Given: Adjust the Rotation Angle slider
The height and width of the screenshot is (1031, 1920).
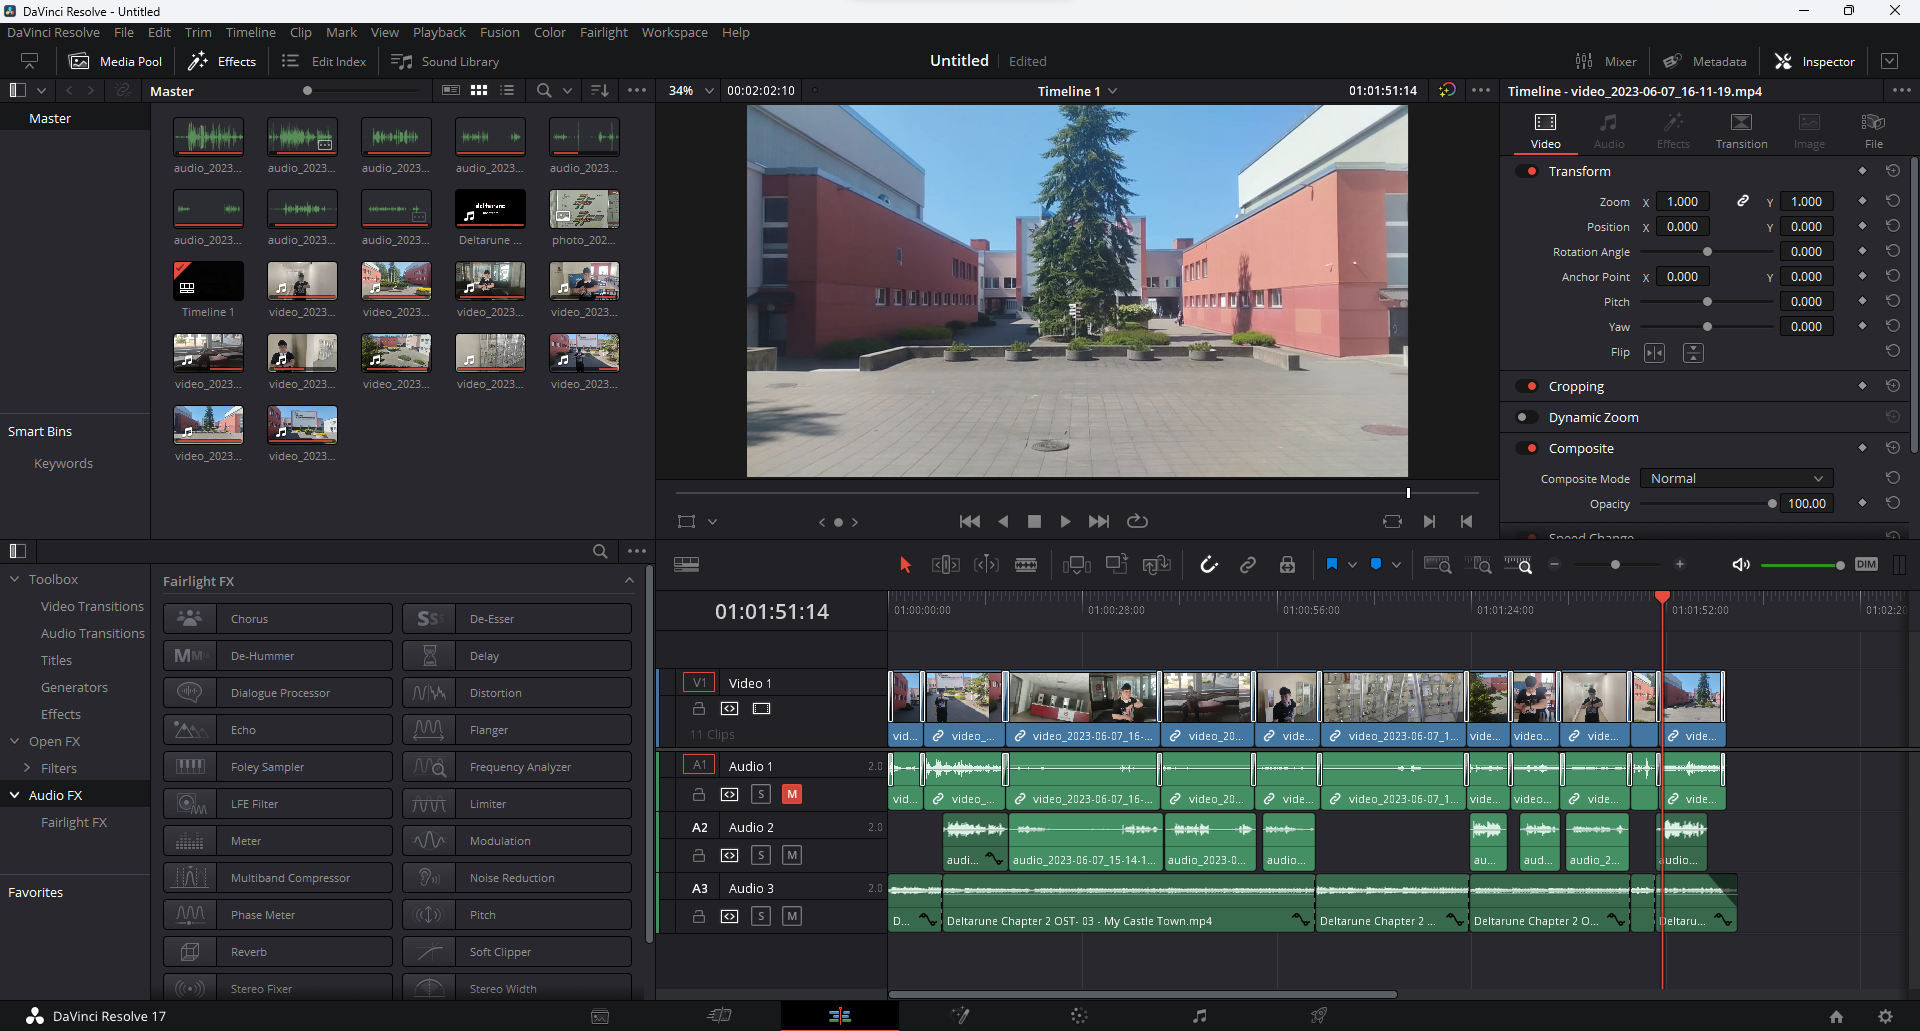Looking at the screenshot, I should point(1707,252).
